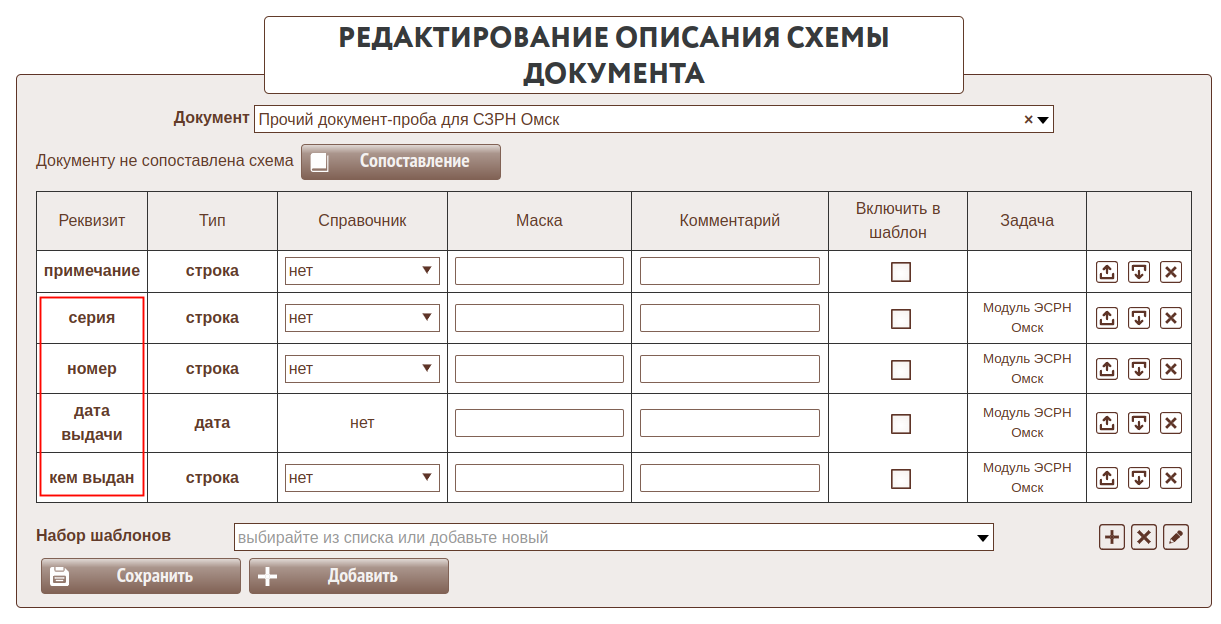Expand the Документ selection dropdown
The height and width of the screenshot is (624, 1221).
(x=1043, y=120)
